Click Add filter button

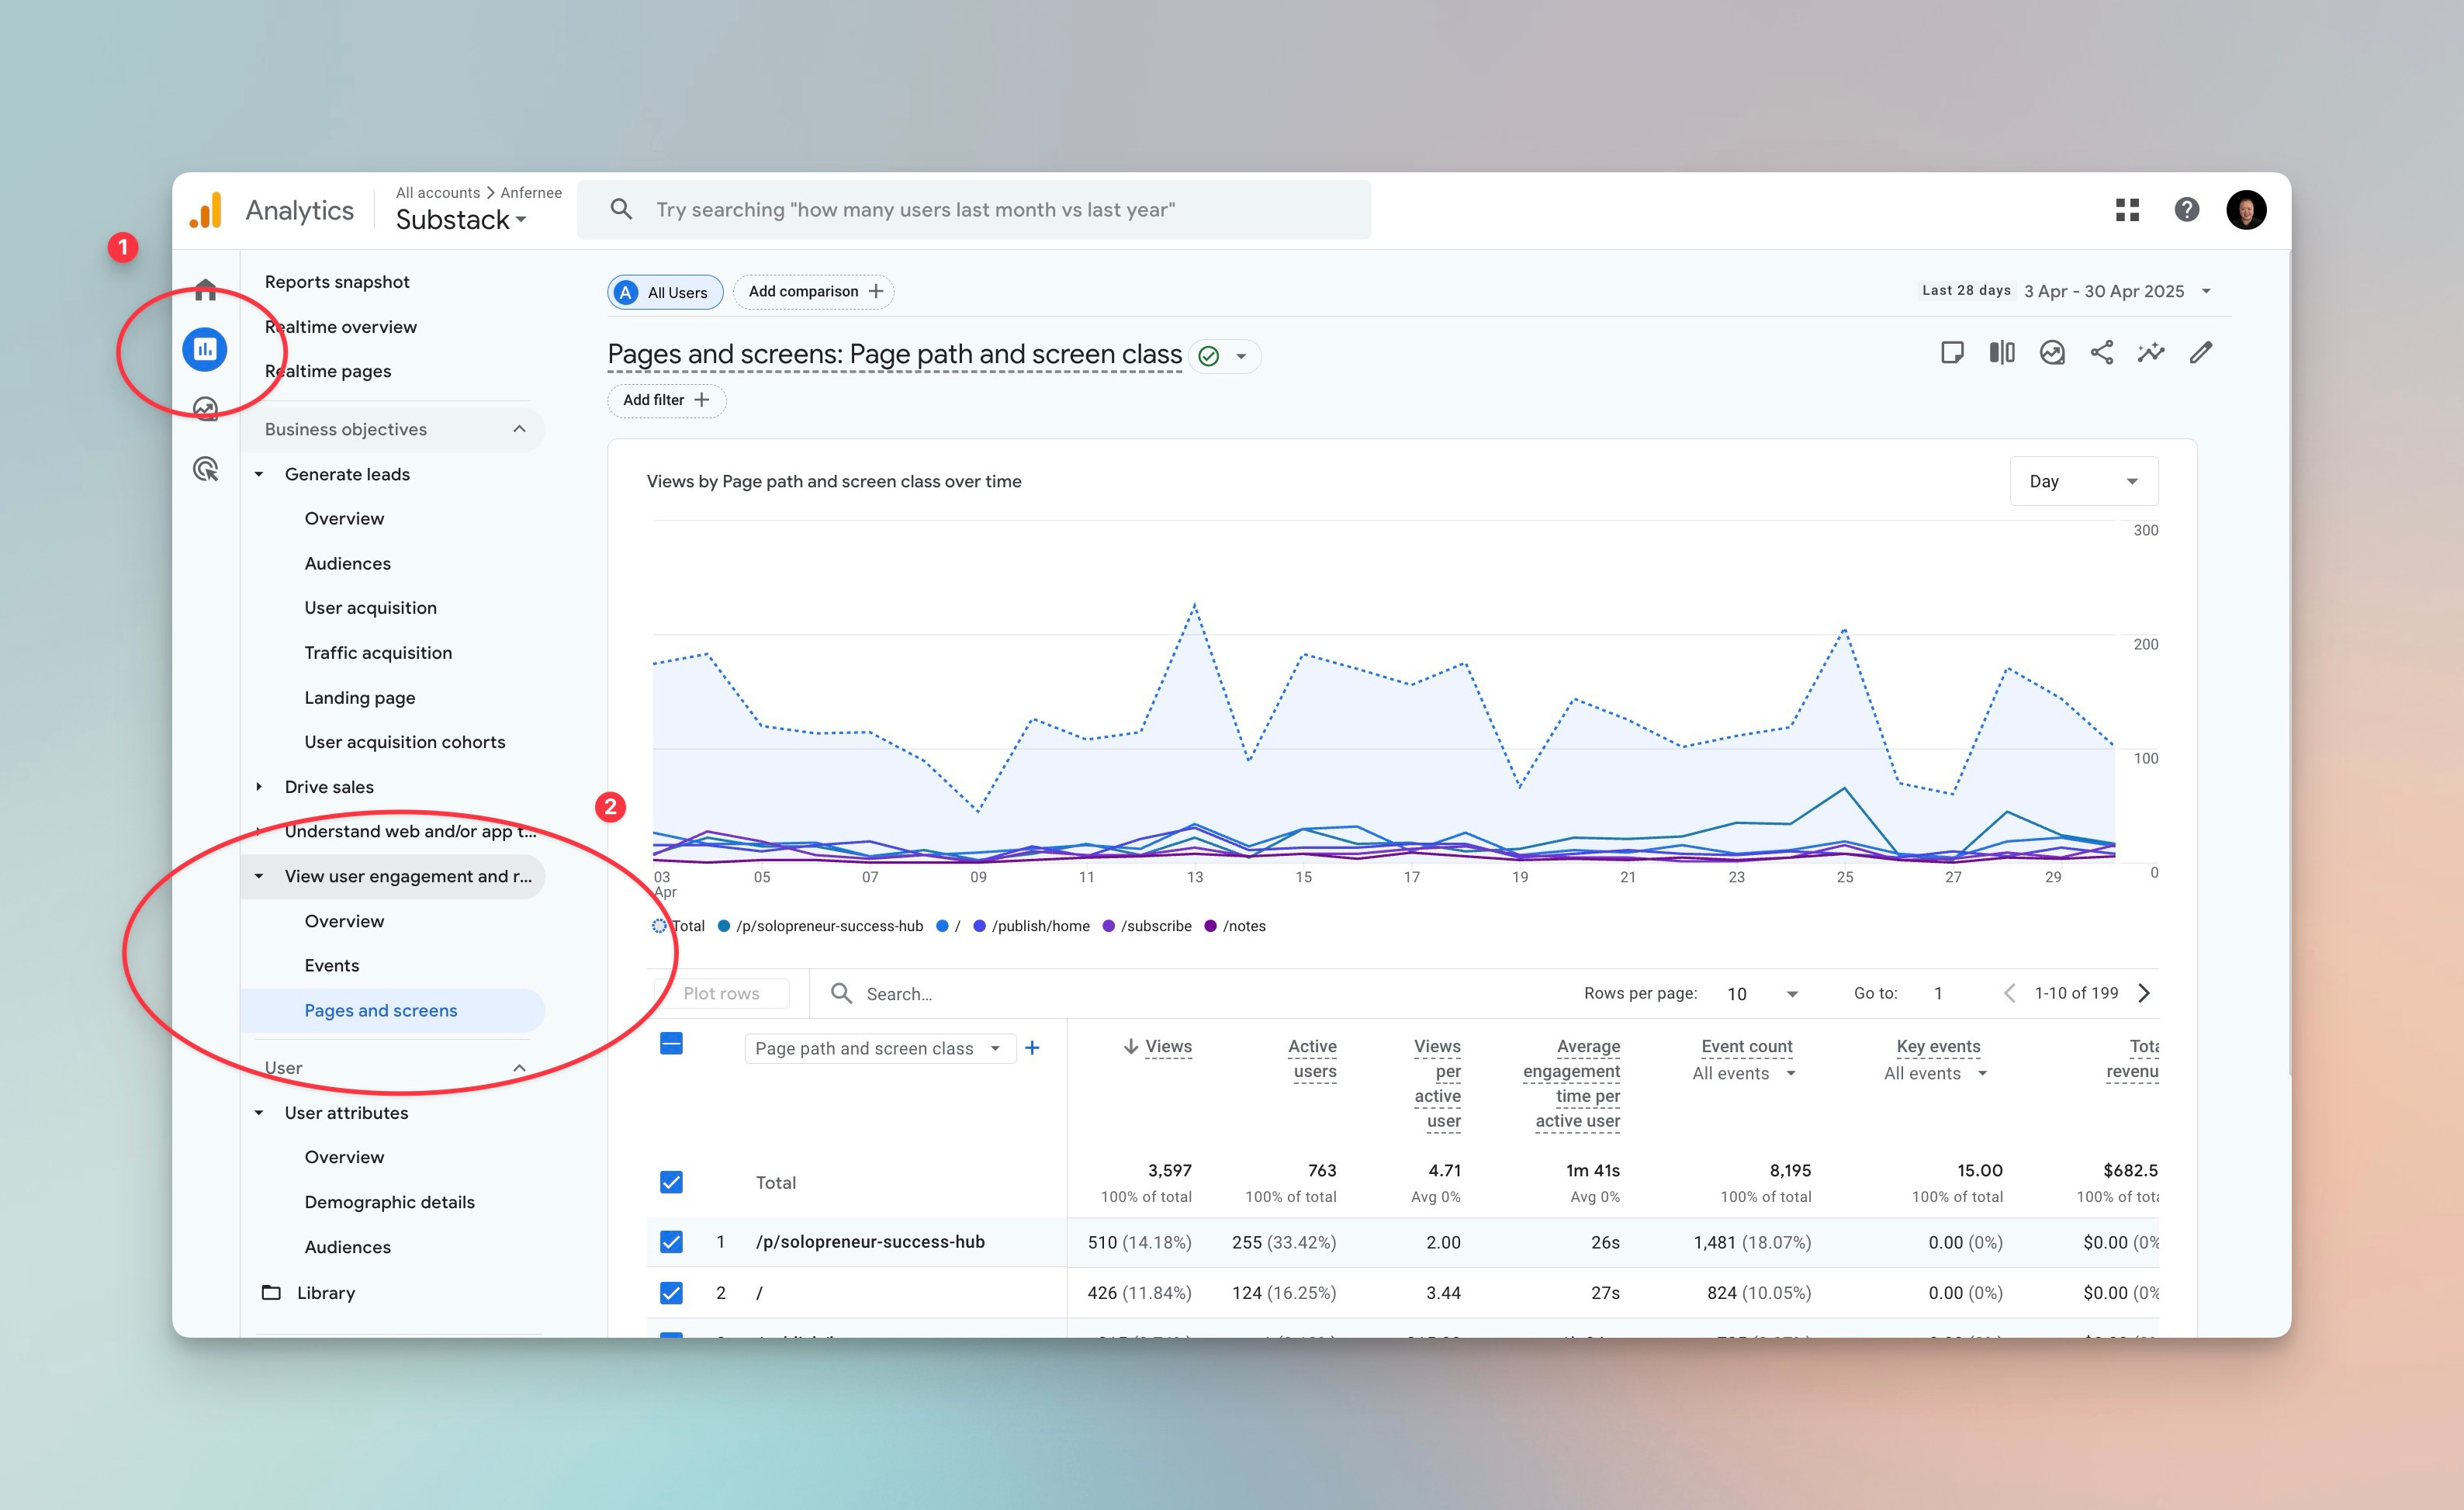(x=666, y=400)
